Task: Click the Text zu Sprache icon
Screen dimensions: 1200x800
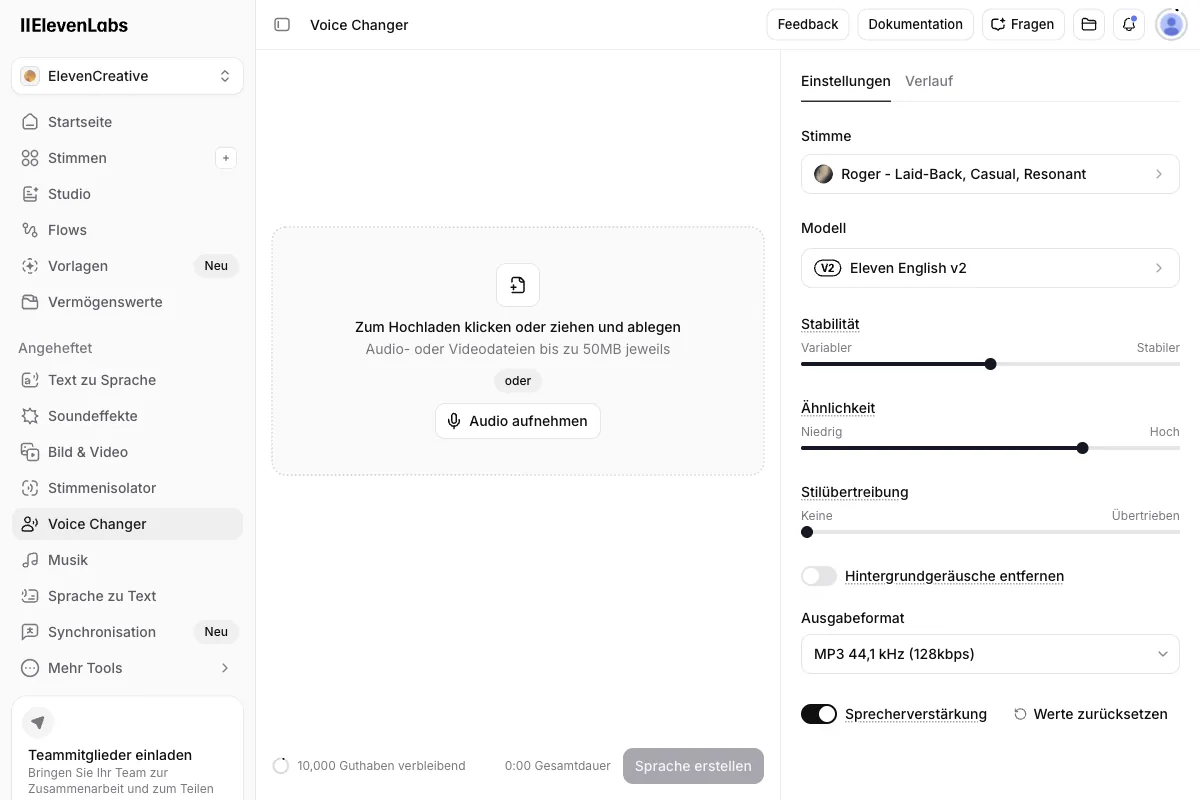Action: pyautogui.click(x=30, y=380)
